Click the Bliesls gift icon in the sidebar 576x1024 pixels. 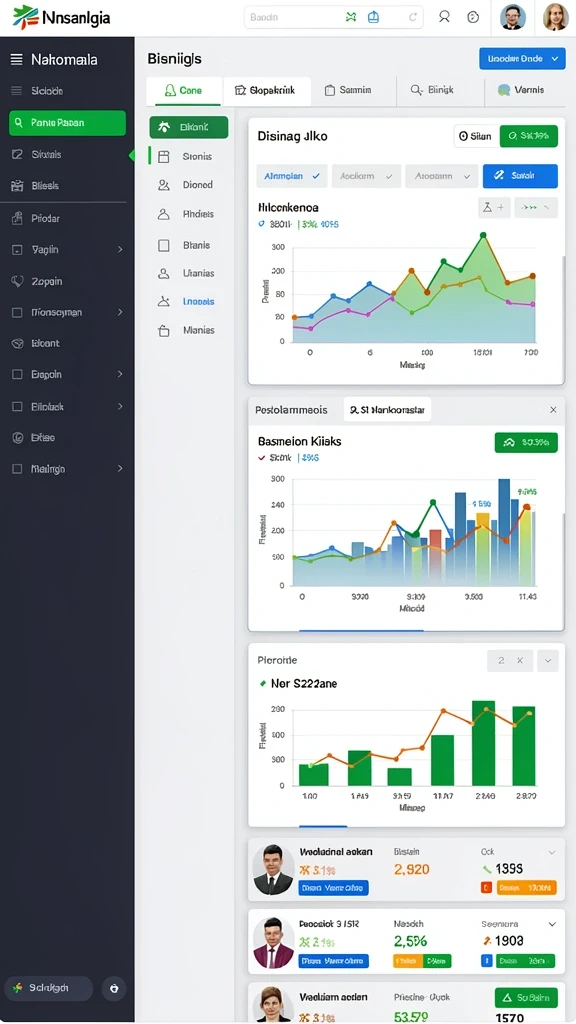[18, 186]
